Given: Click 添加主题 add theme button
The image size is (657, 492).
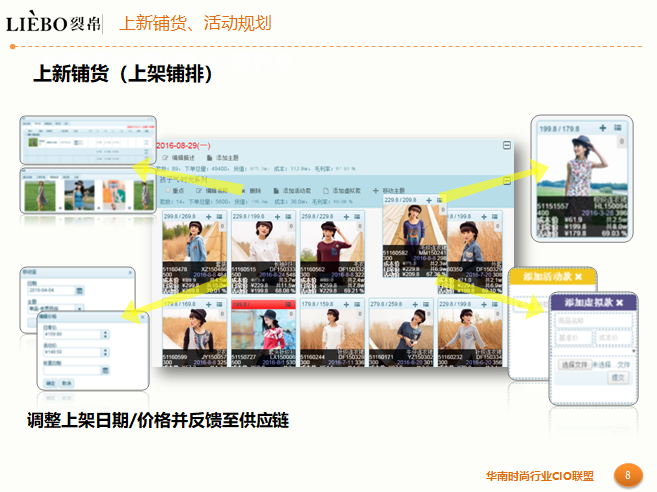Looking at the screenshot, I should [x=222, y=158].
